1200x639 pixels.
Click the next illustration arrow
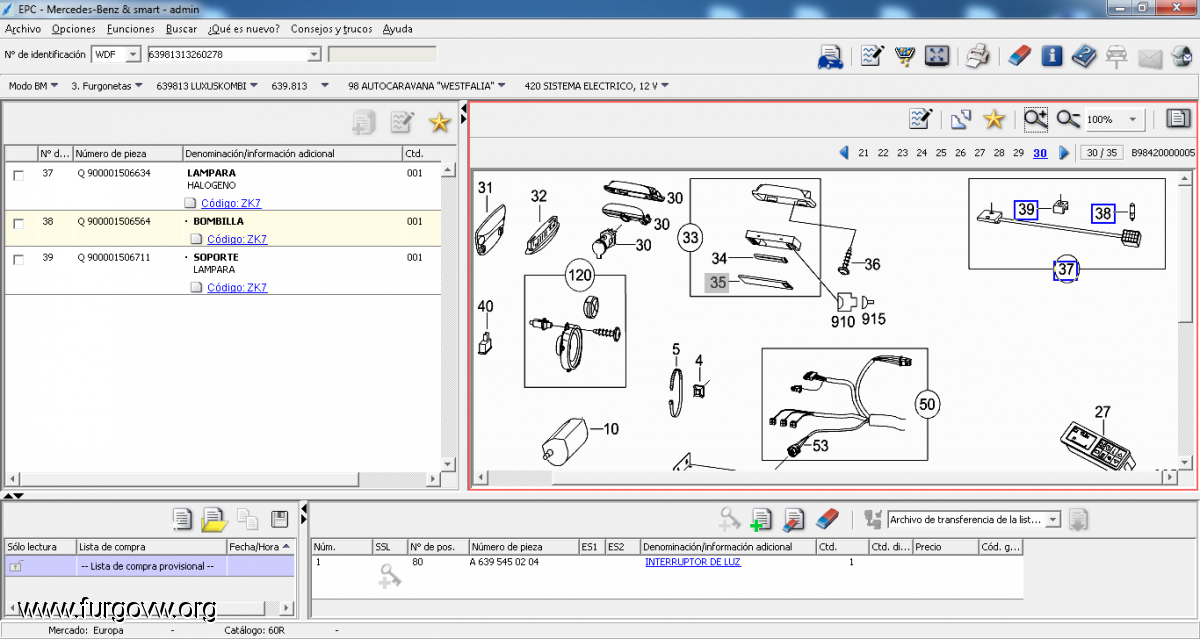point(1064,153)
